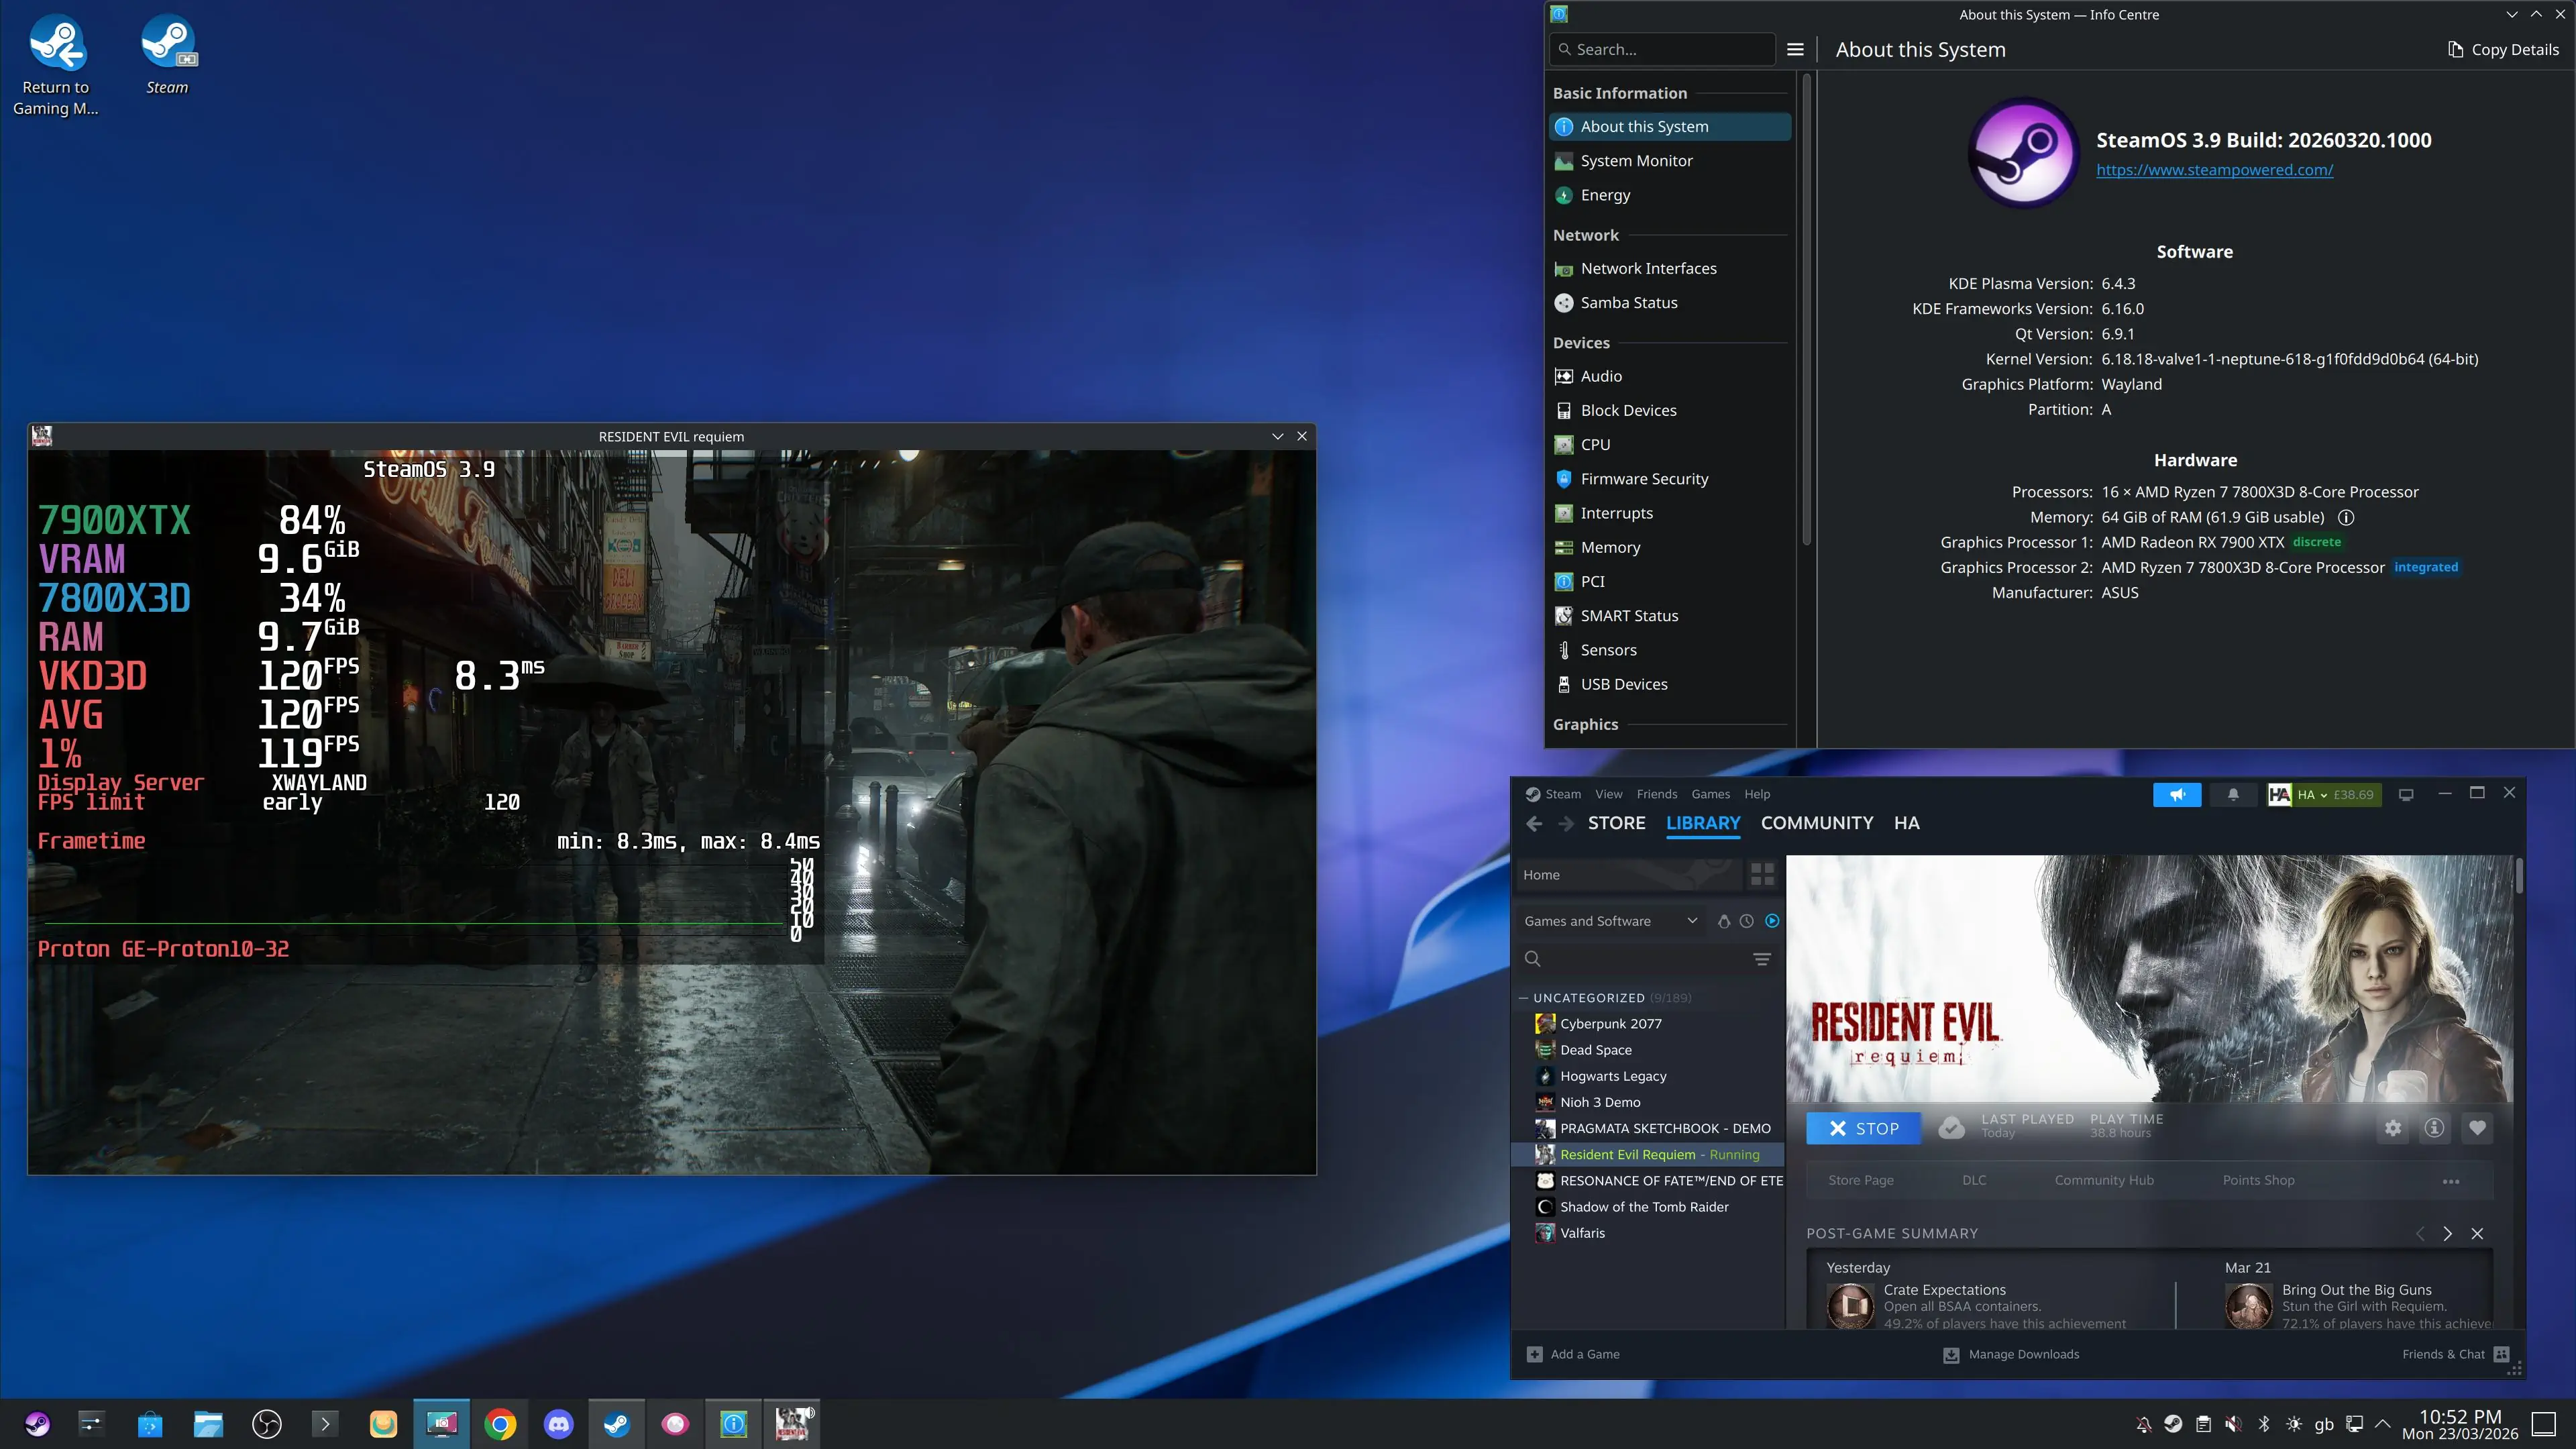Select System Monitor in Info Centre
Screen dimensions: 2576x1449
[x=1670, y=161]
